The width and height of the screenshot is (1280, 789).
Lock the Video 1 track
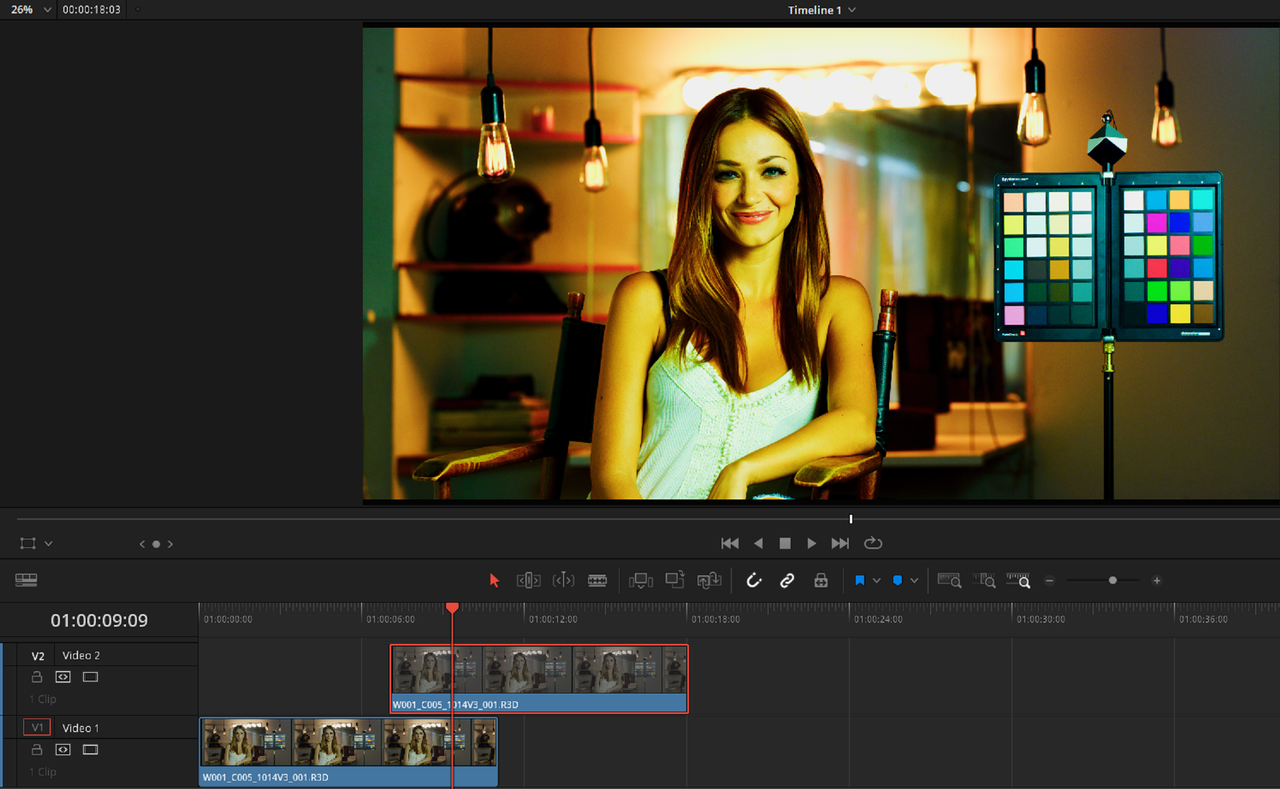tap(37, 750)
